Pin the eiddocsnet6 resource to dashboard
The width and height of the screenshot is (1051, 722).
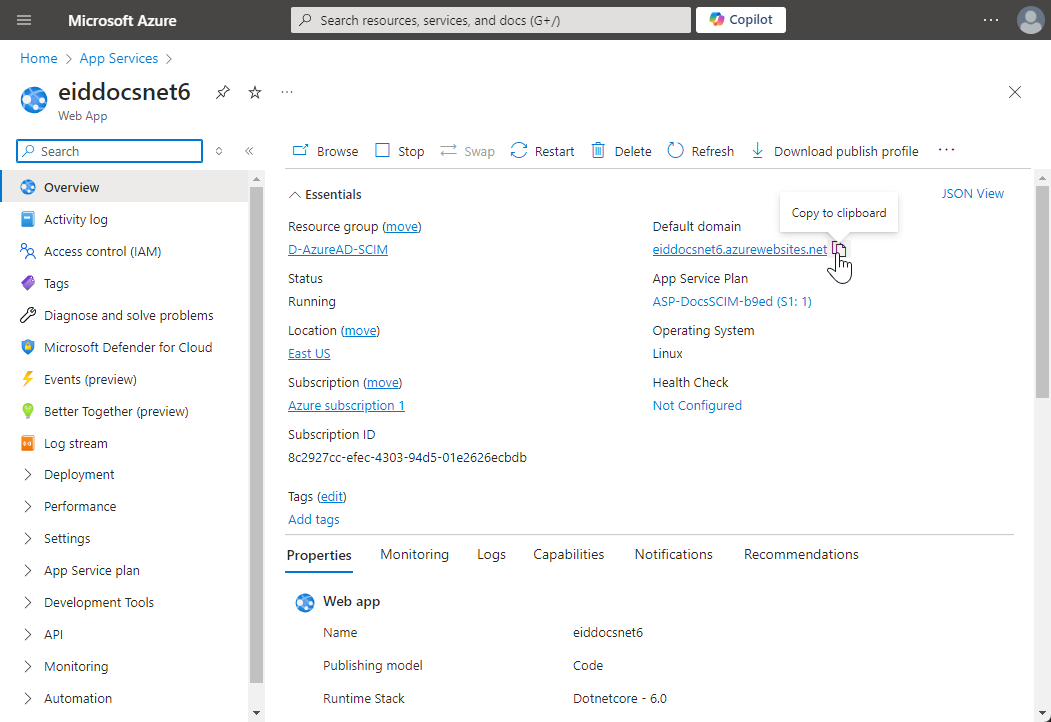223,92
